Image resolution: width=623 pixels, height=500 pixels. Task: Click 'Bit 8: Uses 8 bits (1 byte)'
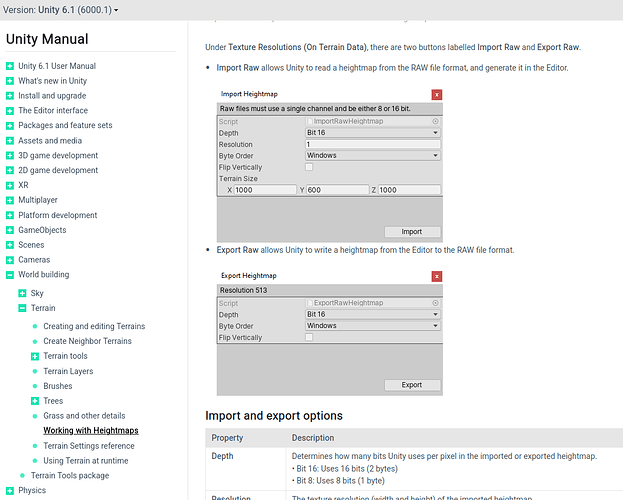341,481
